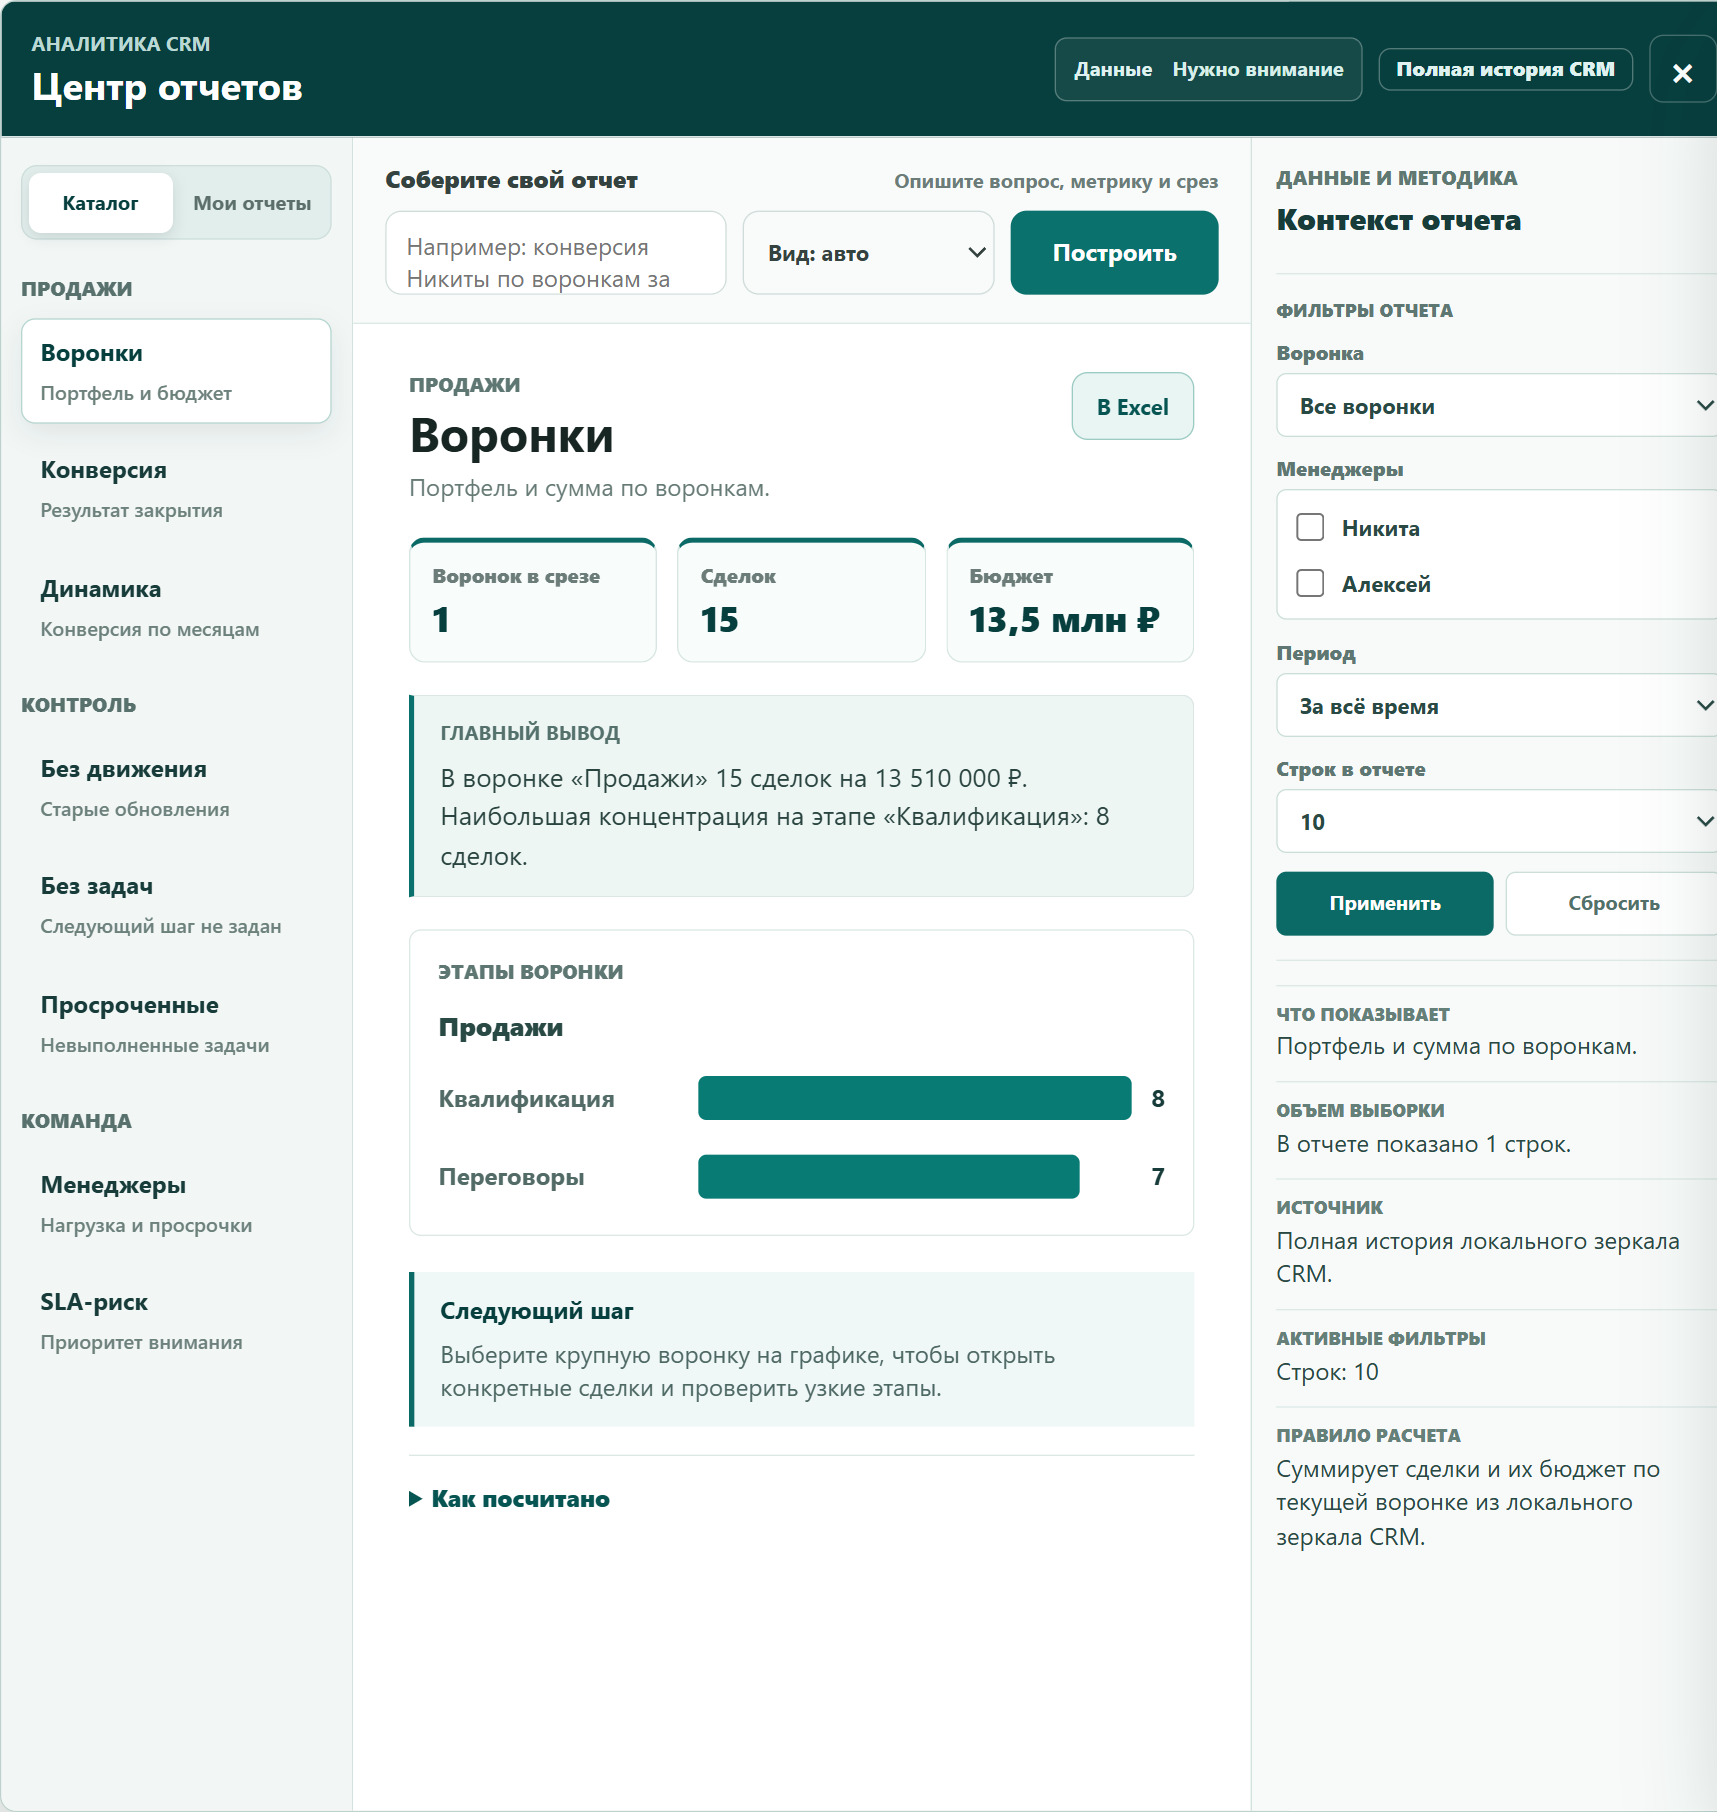1717x1812 pixels.
Task: Click the 'Сделок' metric card
Action: (801, 600)
